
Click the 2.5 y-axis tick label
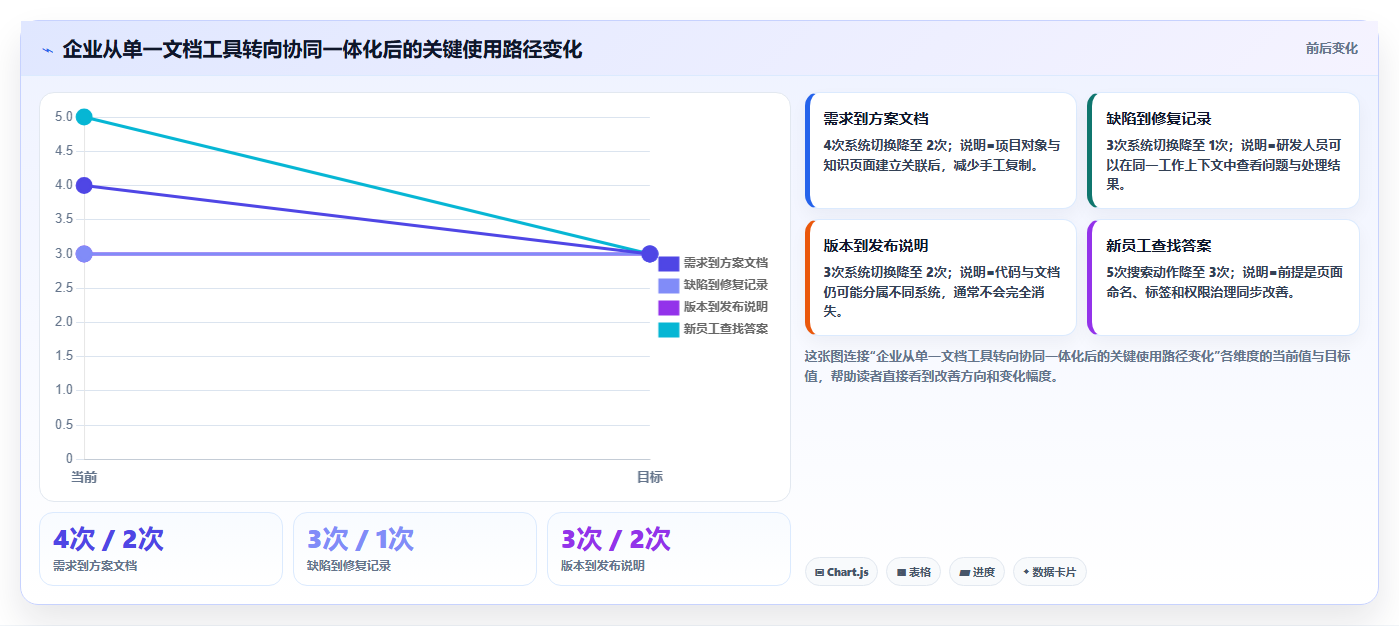pos(64,288)
